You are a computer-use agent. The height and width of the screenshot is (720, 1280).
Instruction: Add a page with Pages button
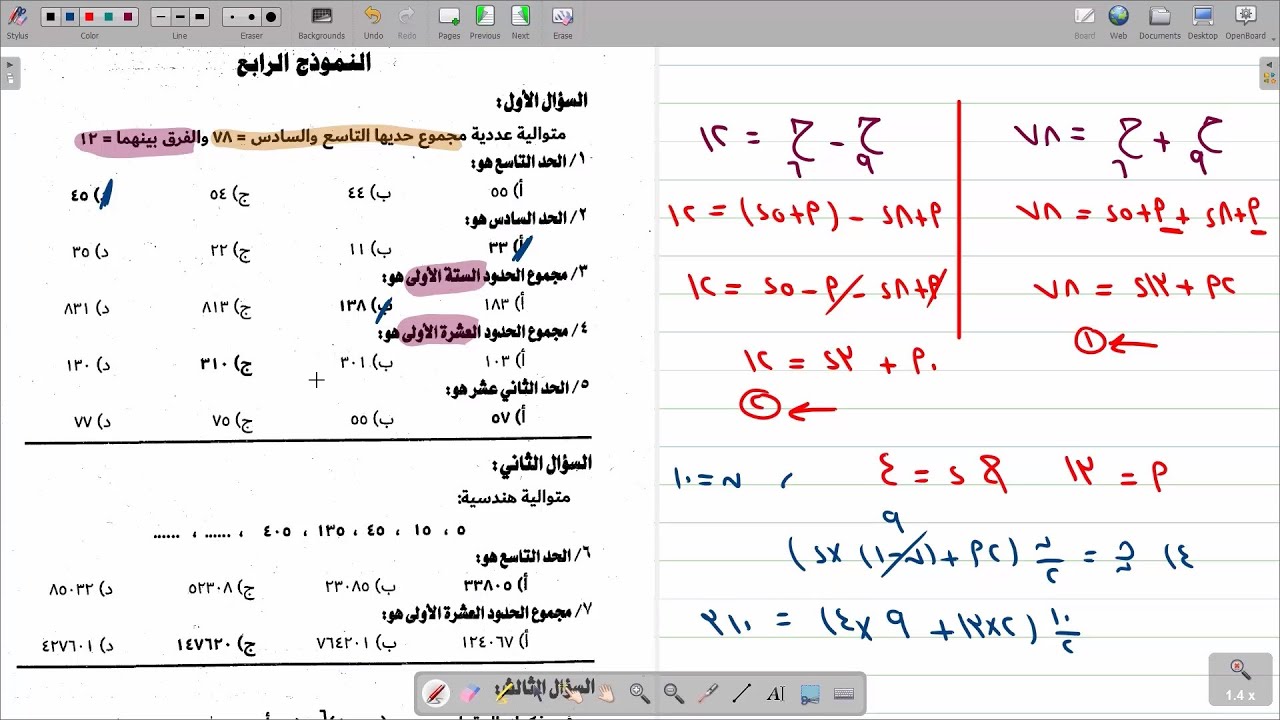[x=449, y=21]
